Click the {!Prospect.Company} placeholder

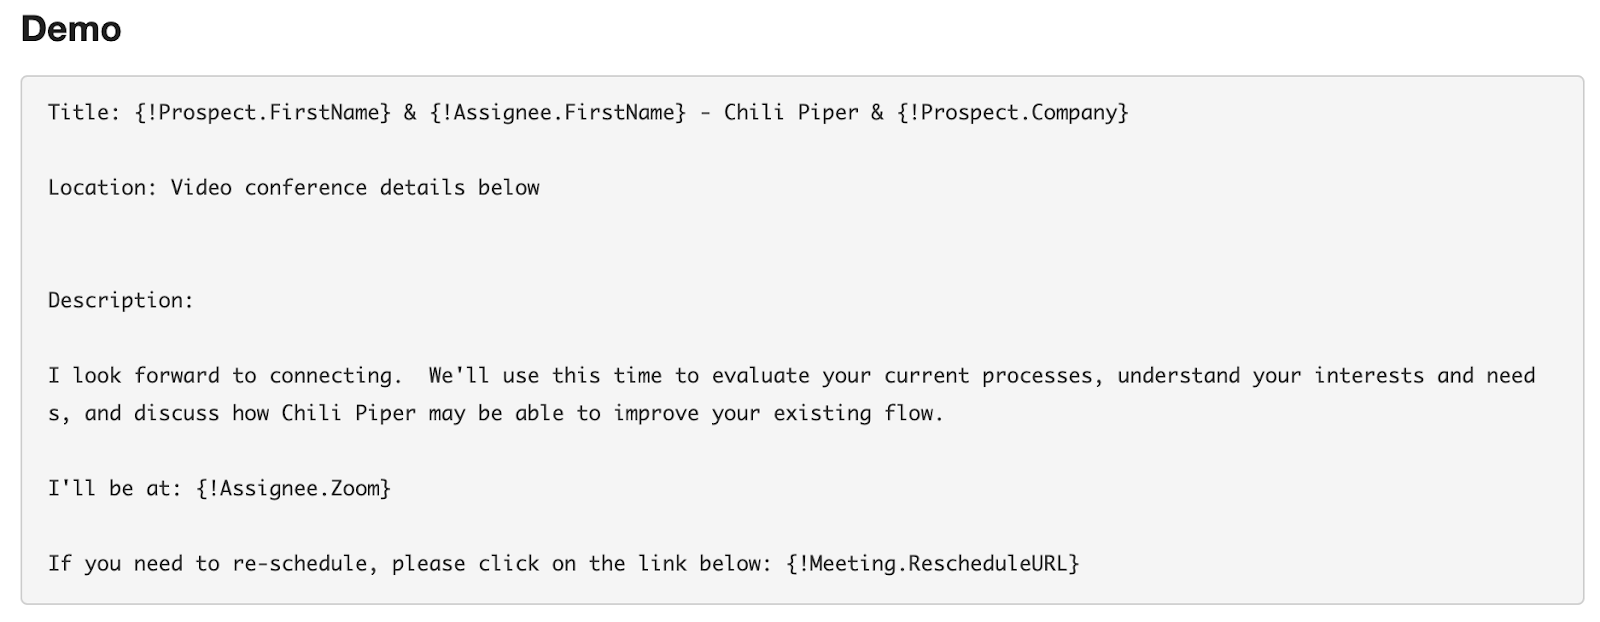pos(1013,112)
